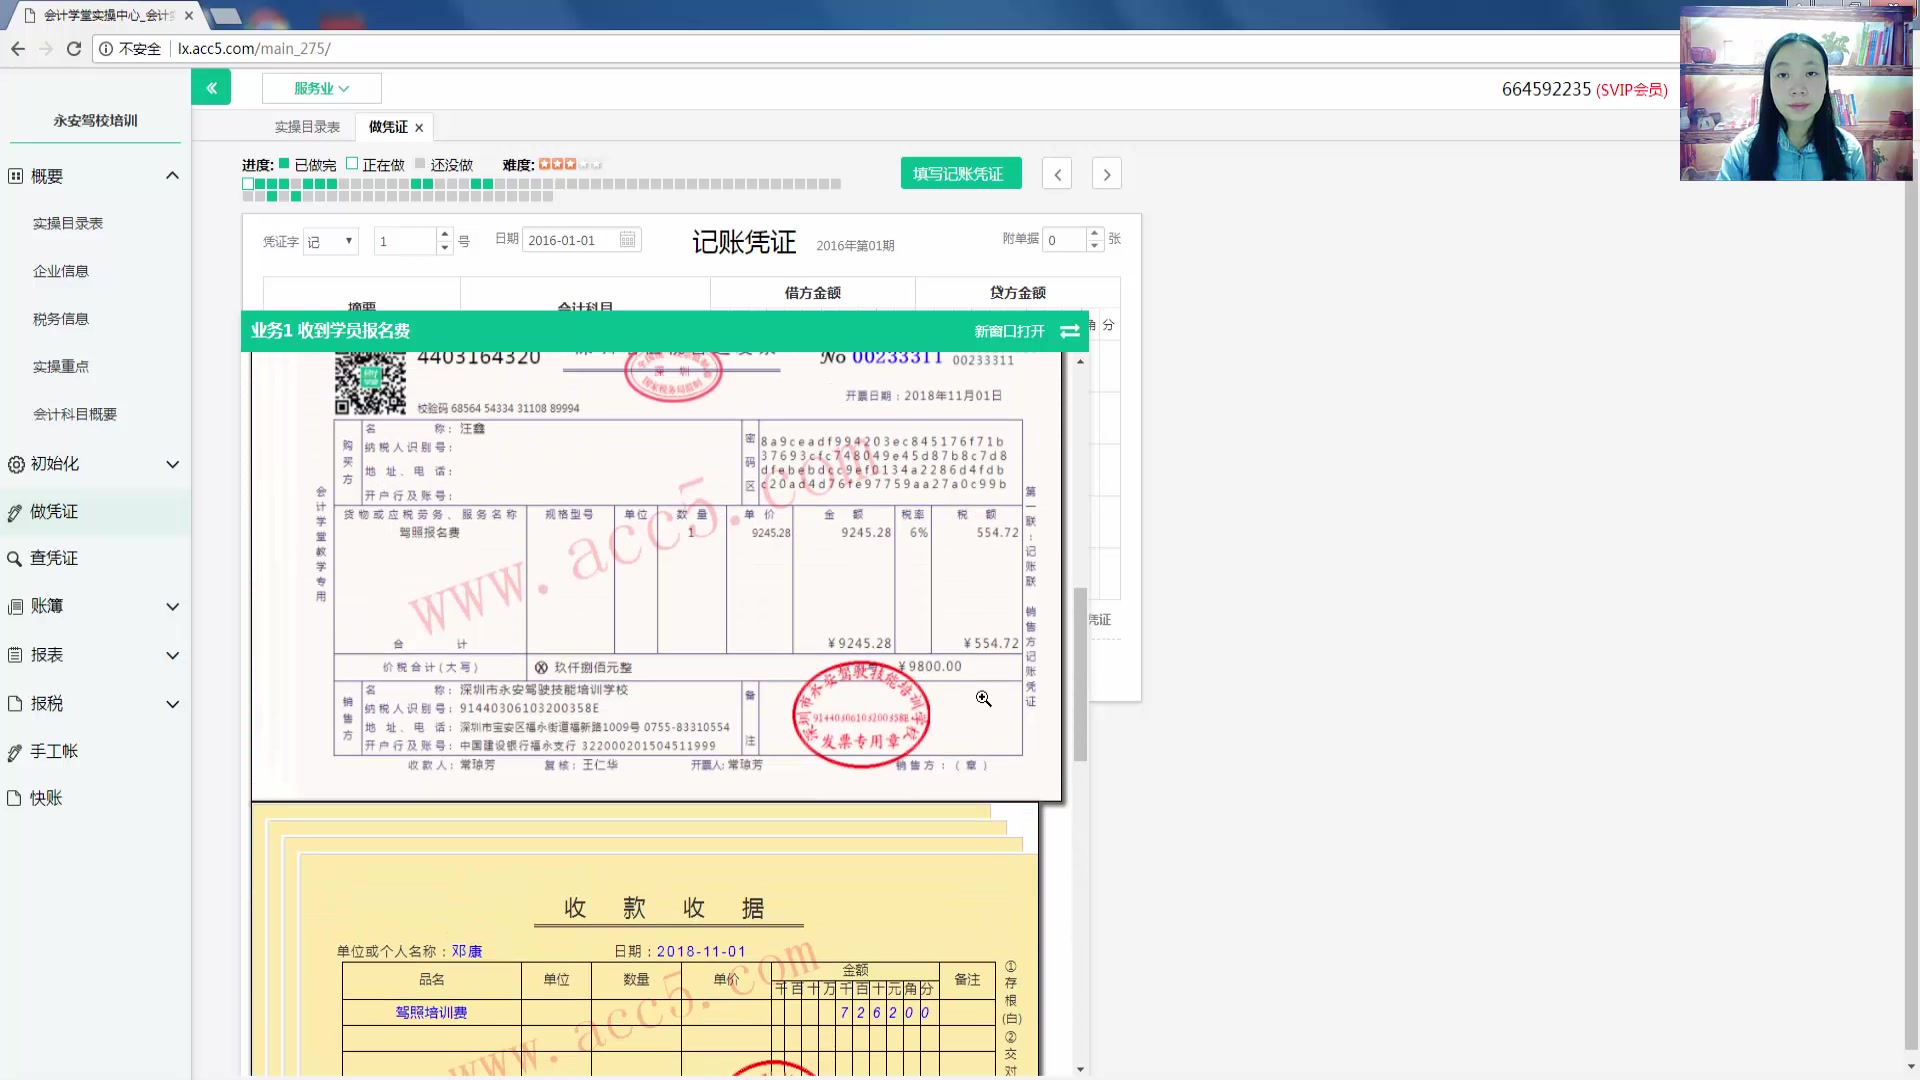
Task: Toggle the 已做完 progress legend box
Action: click(284, 164)
